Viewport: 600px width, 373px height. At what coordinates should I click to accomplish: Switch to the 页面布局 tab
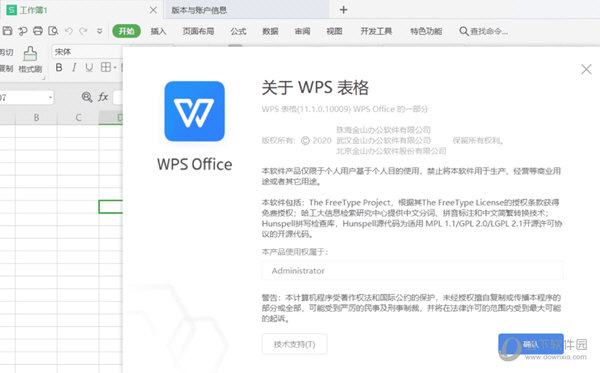pyautogui.click(x=198, y=31)
